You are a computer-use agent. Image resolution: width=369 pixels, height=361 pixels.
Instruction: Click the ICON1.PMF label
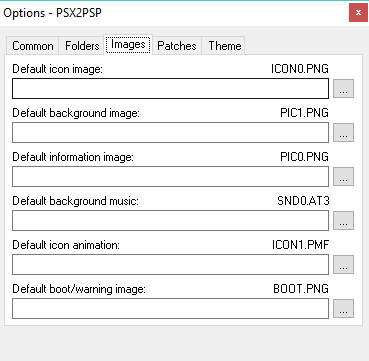coord(300,245)
